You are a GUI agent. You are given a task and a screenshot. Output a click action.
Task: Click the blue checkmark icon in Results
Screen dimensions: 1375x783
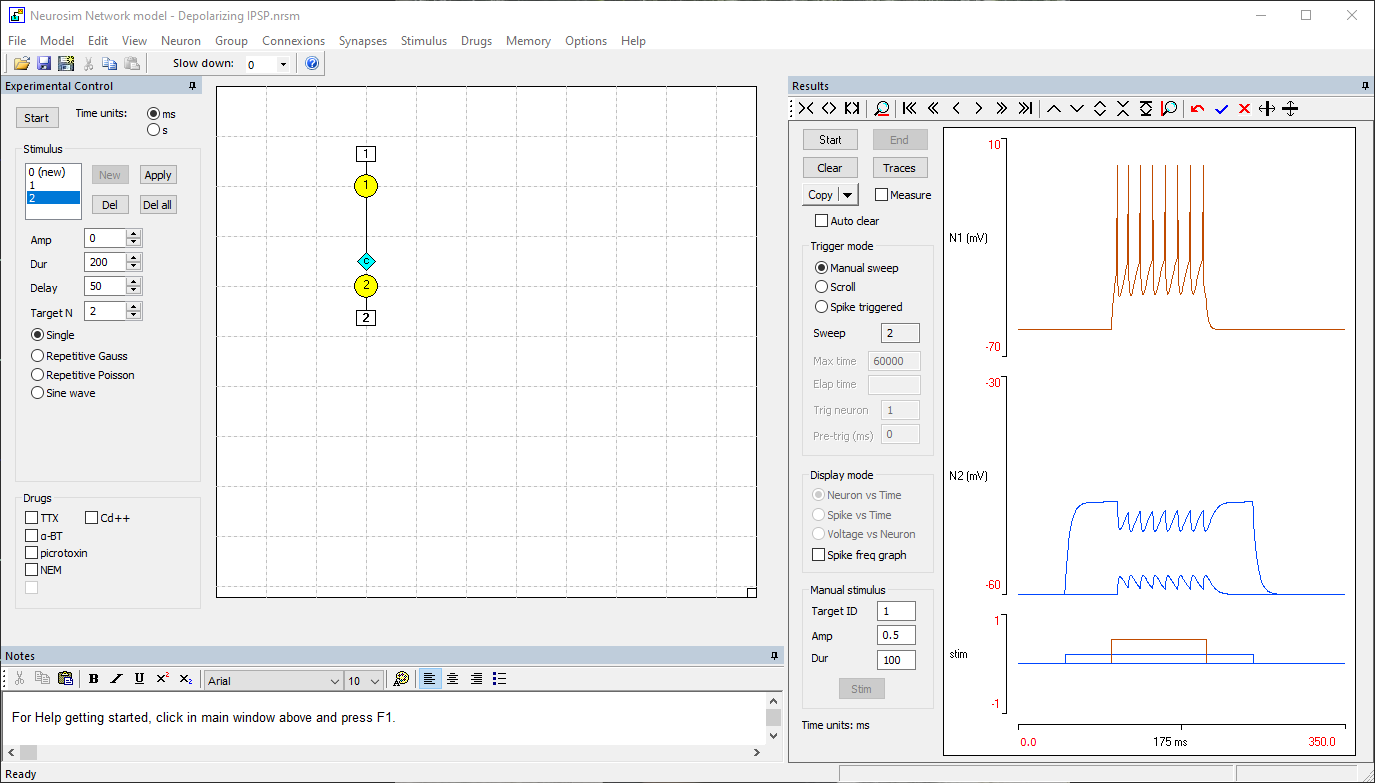click(1221, 109)
